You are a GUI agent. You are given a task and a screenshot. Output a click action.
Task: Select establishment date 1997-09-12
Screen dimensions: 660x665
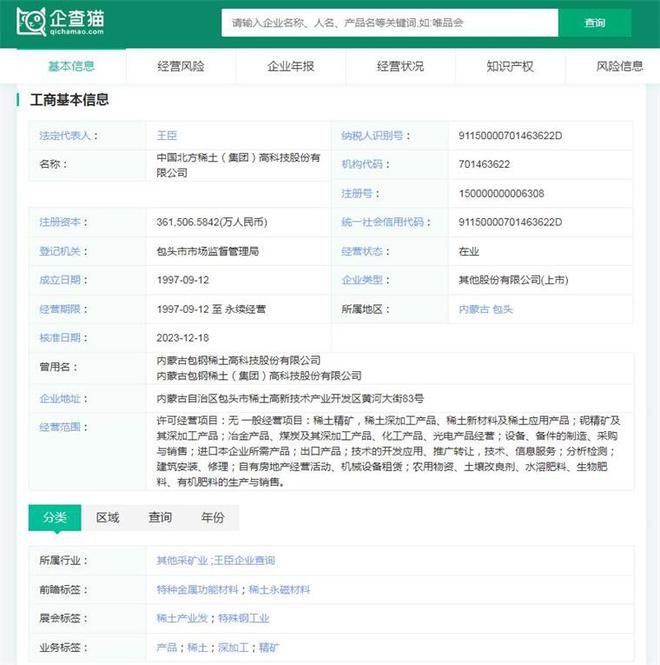point(183,280)
